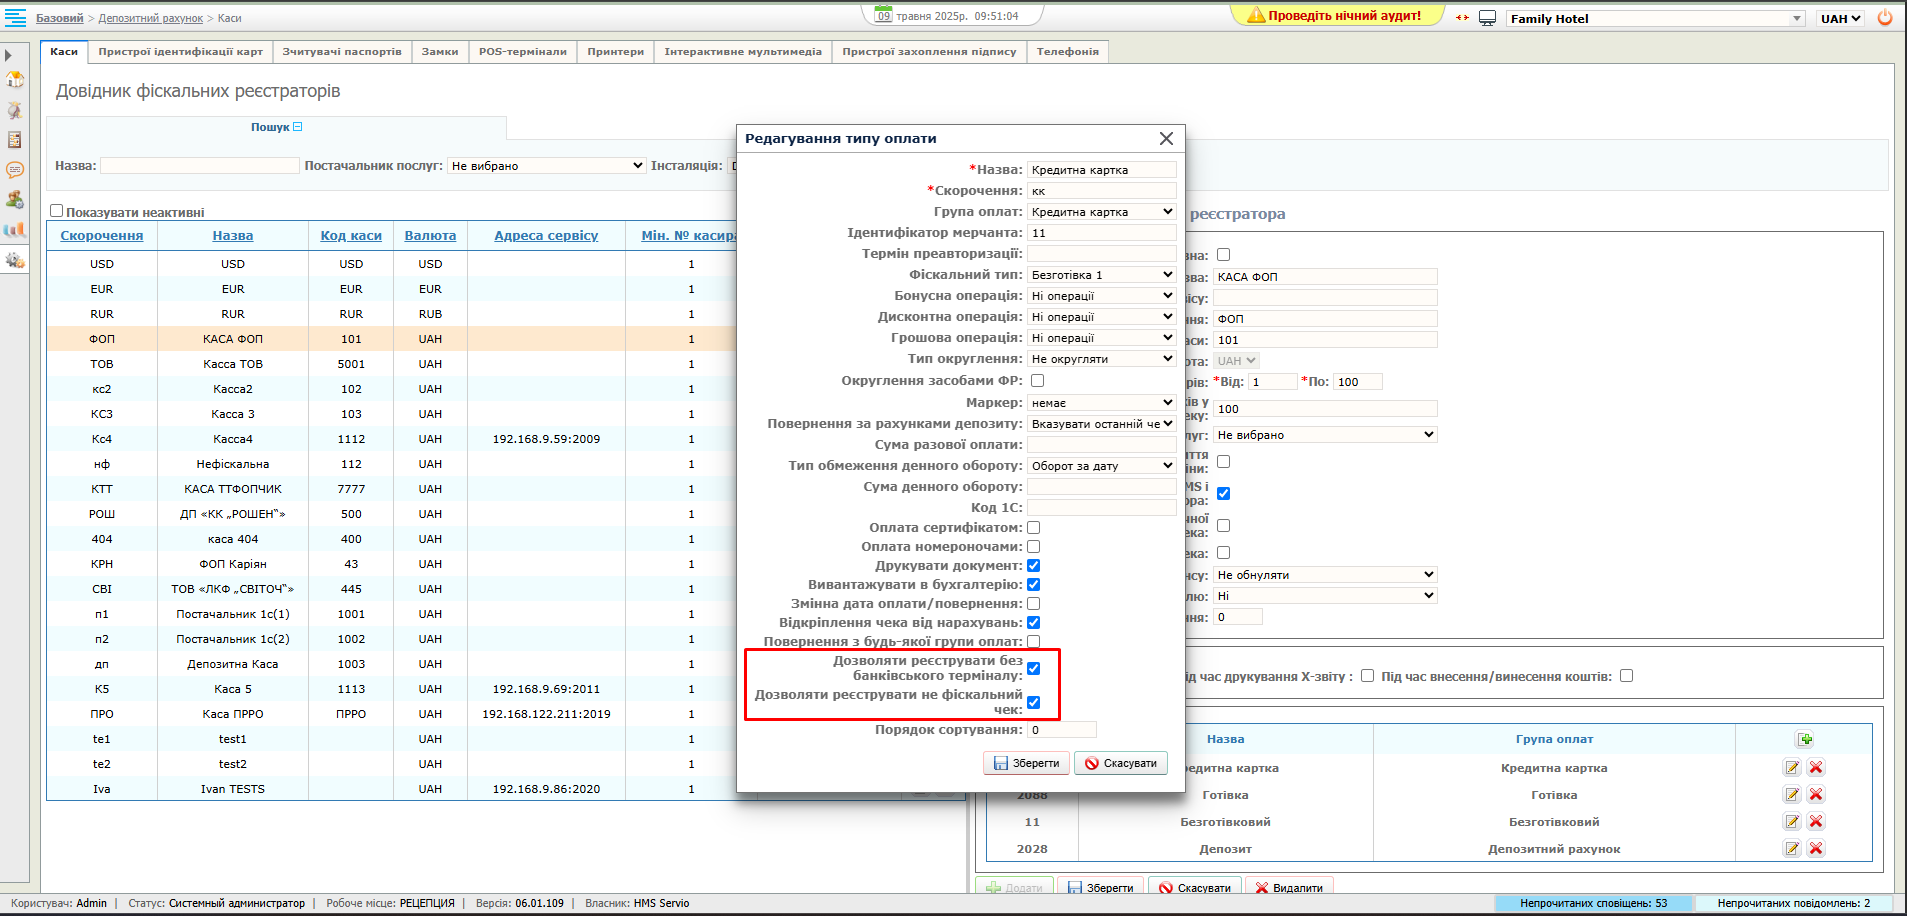1907x916 pixels.
Task: Enable the Оплата сертифікатом checkbox
Action: [x=1034, y=528]
